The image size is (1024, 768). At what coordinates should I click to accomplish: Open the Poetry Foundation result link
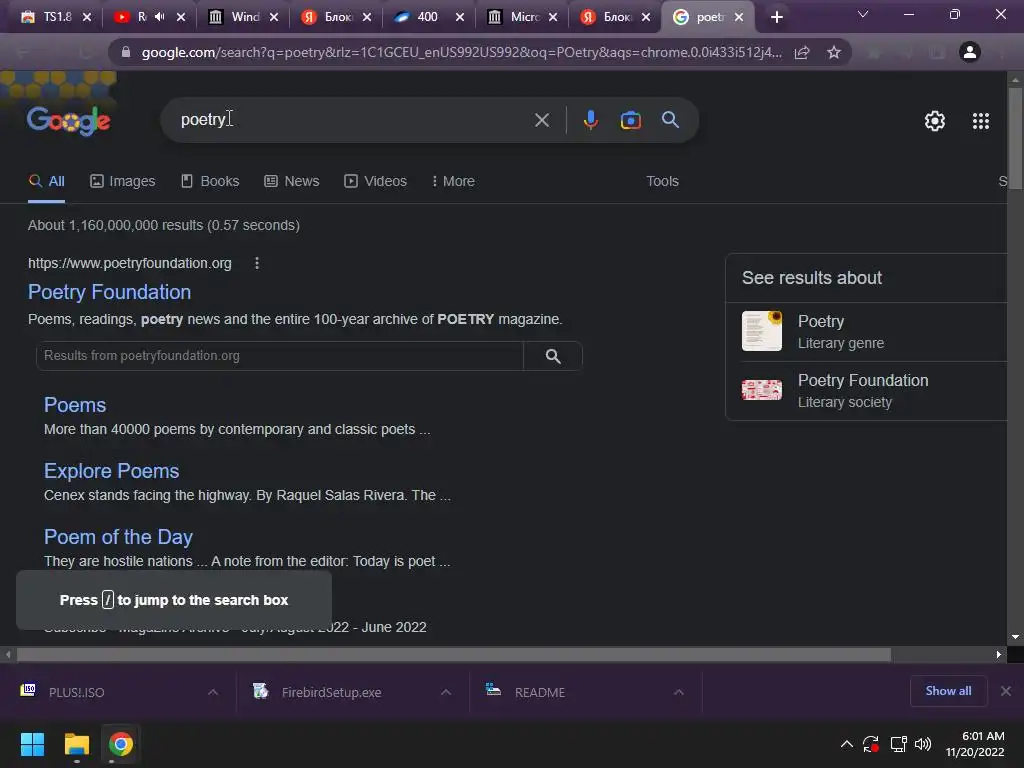pos(110,292)
